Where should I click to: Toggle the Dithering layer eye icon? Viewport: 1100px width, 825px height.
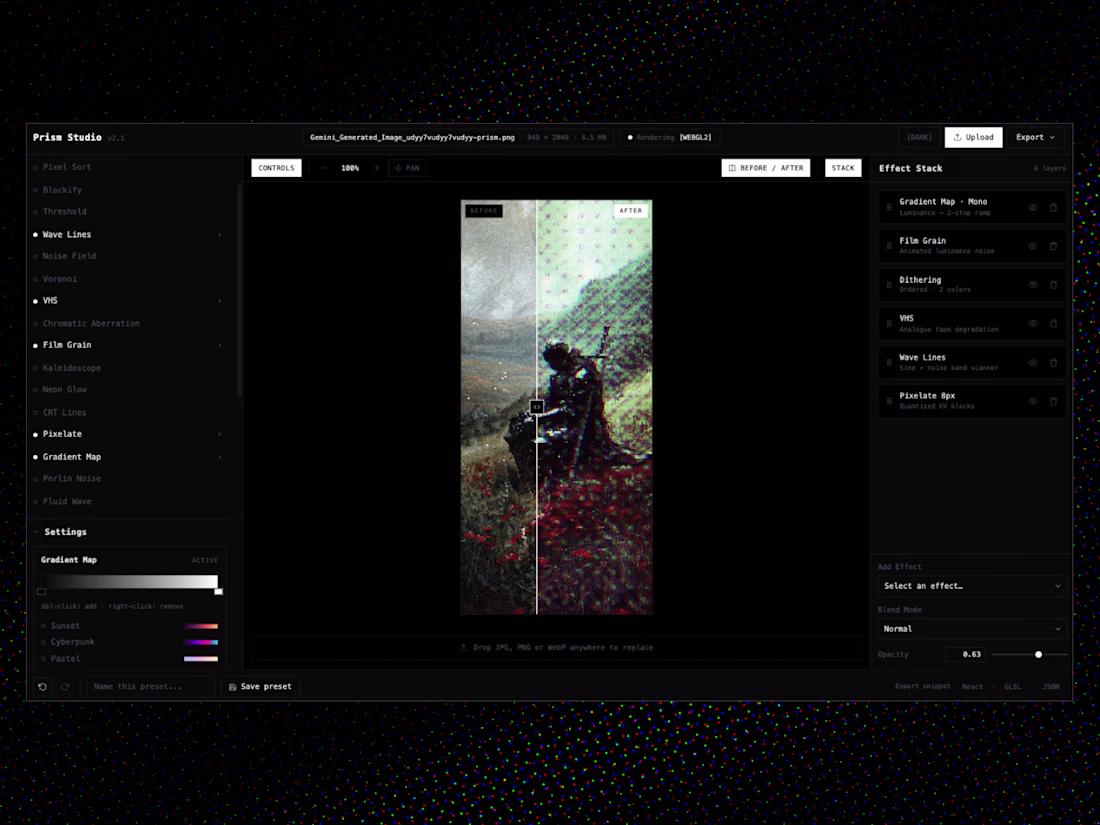1033,285
